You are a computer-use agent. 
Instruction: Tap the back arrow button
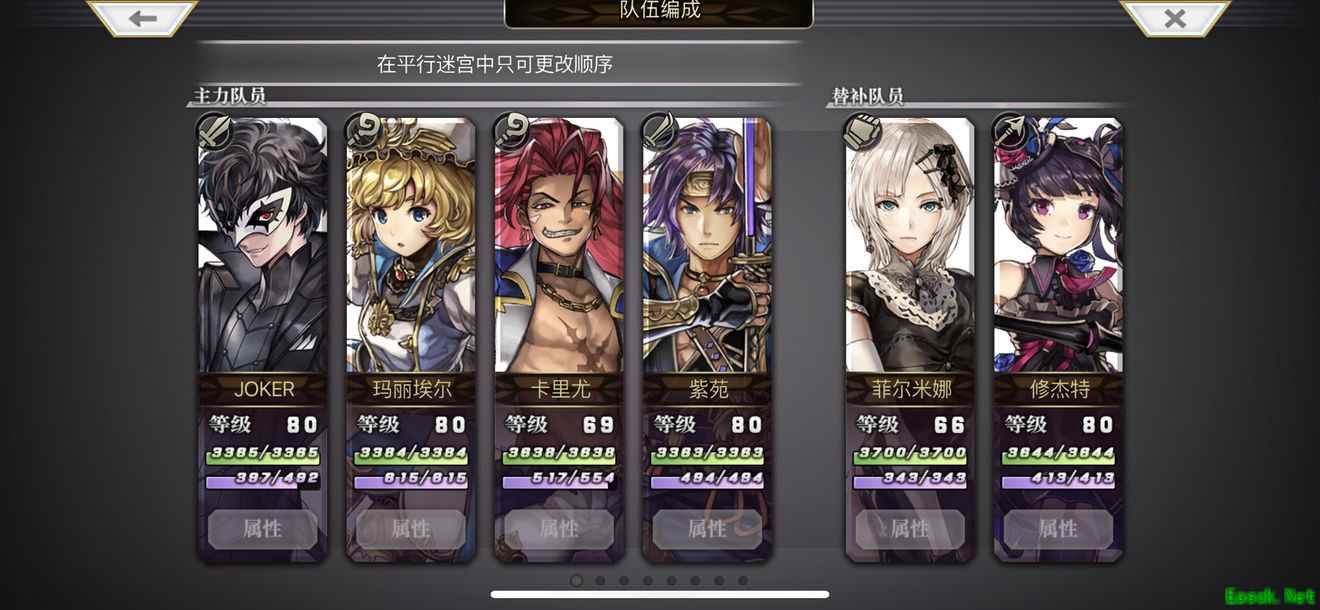point(143,18)
